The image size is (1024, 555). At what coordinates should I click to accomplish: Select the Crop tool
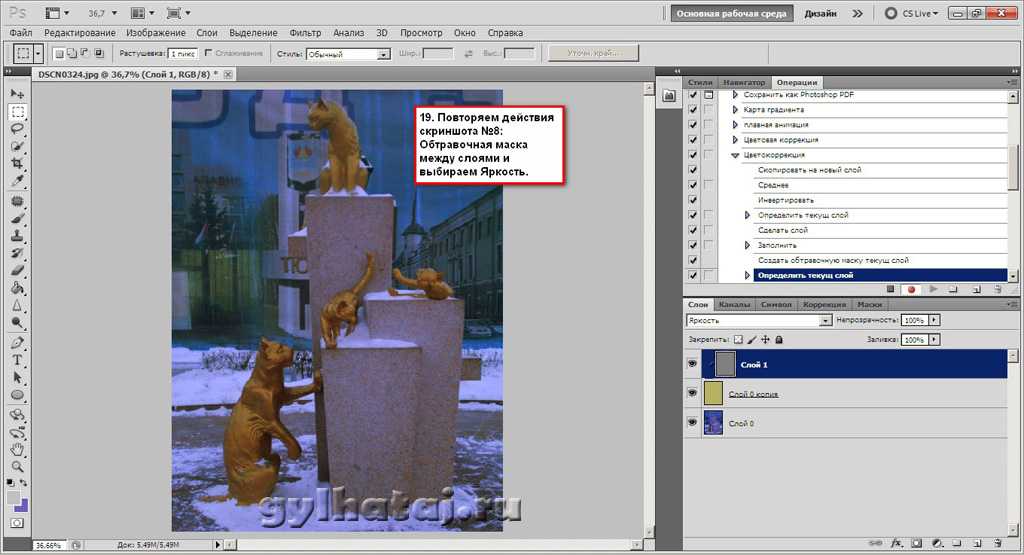[x=17, y=163]
